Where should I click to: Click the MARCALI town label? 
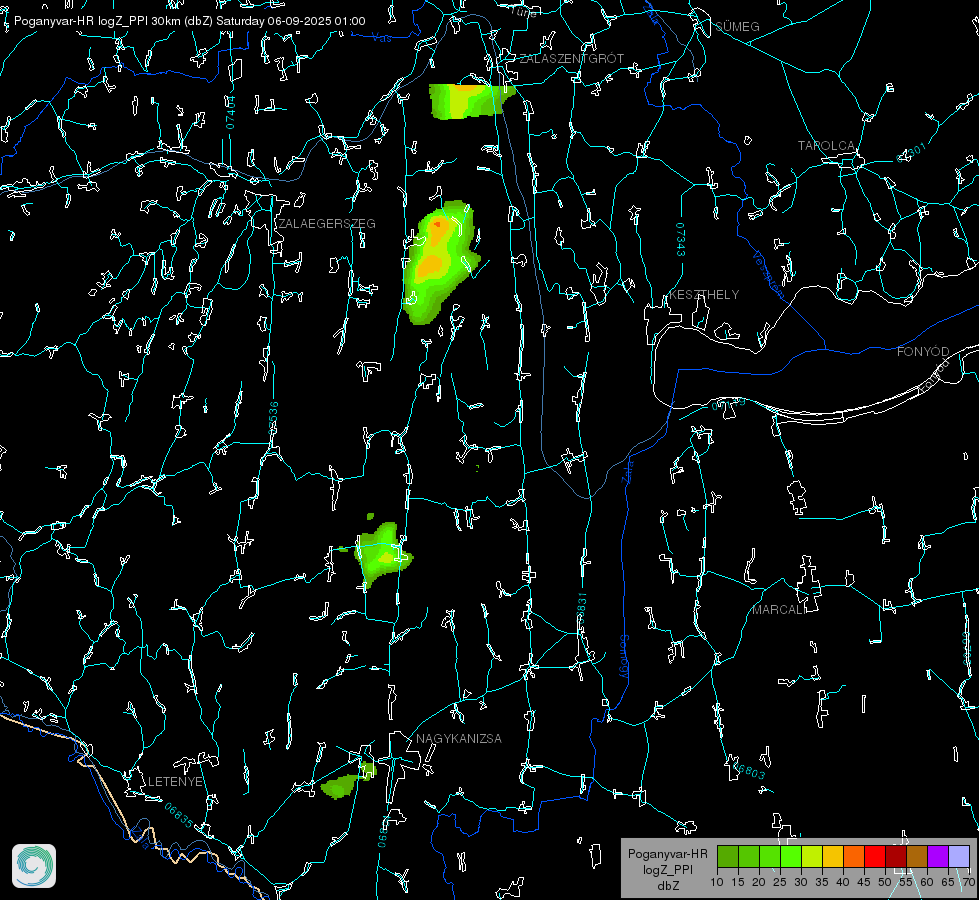point(780,610)
